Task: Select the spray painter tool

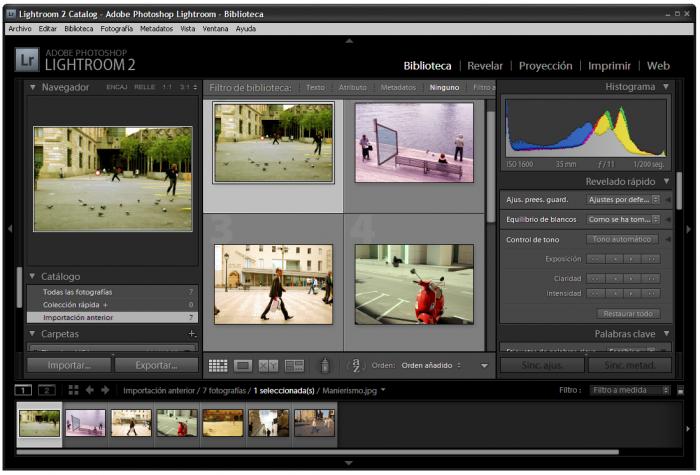Action: click(x=324, y=366)
